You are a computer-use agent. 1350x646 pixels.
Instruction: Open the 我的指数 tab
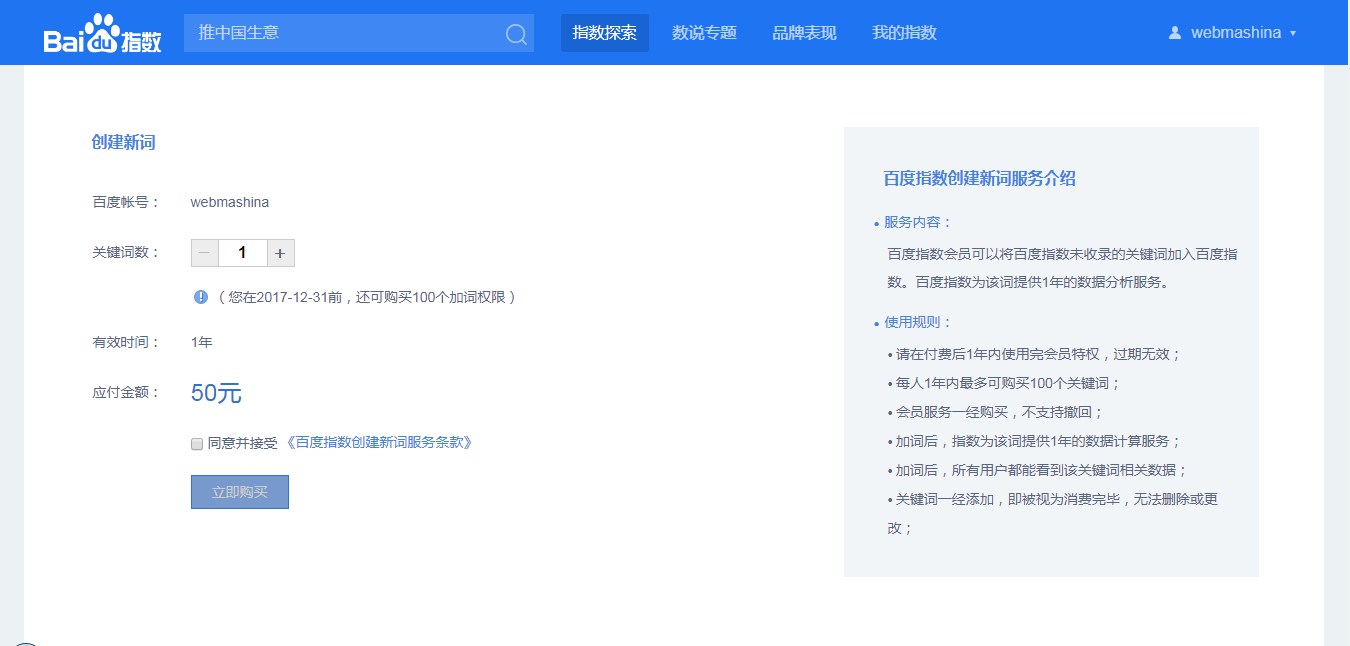[904, 33]
